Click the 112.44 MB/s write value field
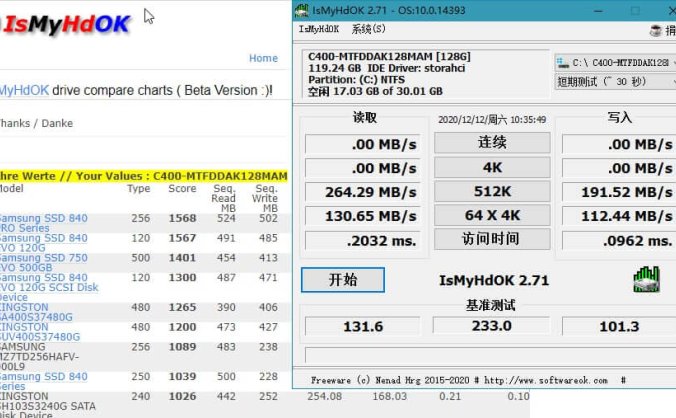This screenshot has height=418, width=676. tap(618, 215)
